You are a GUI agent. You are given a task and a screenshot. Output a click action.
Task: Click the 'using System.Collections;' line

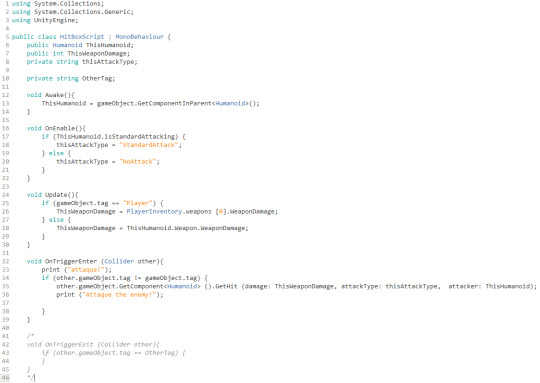pyautogui.click(x=58, y=3)
